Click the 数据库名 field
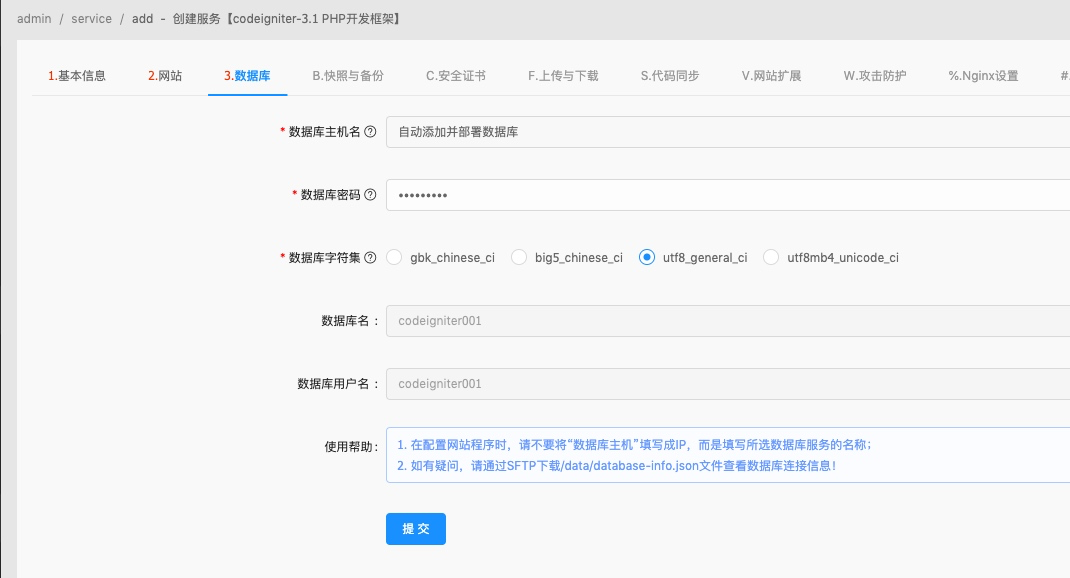 [x=727, y=321]
